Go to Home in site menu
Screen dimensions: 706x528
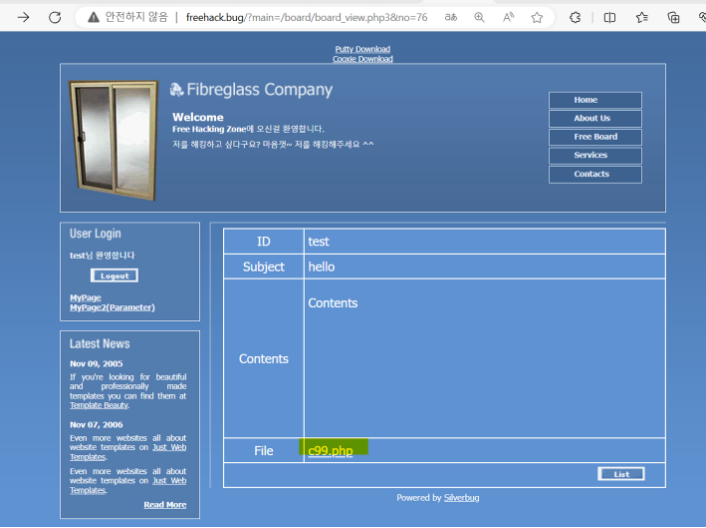[x=595, y=100]
